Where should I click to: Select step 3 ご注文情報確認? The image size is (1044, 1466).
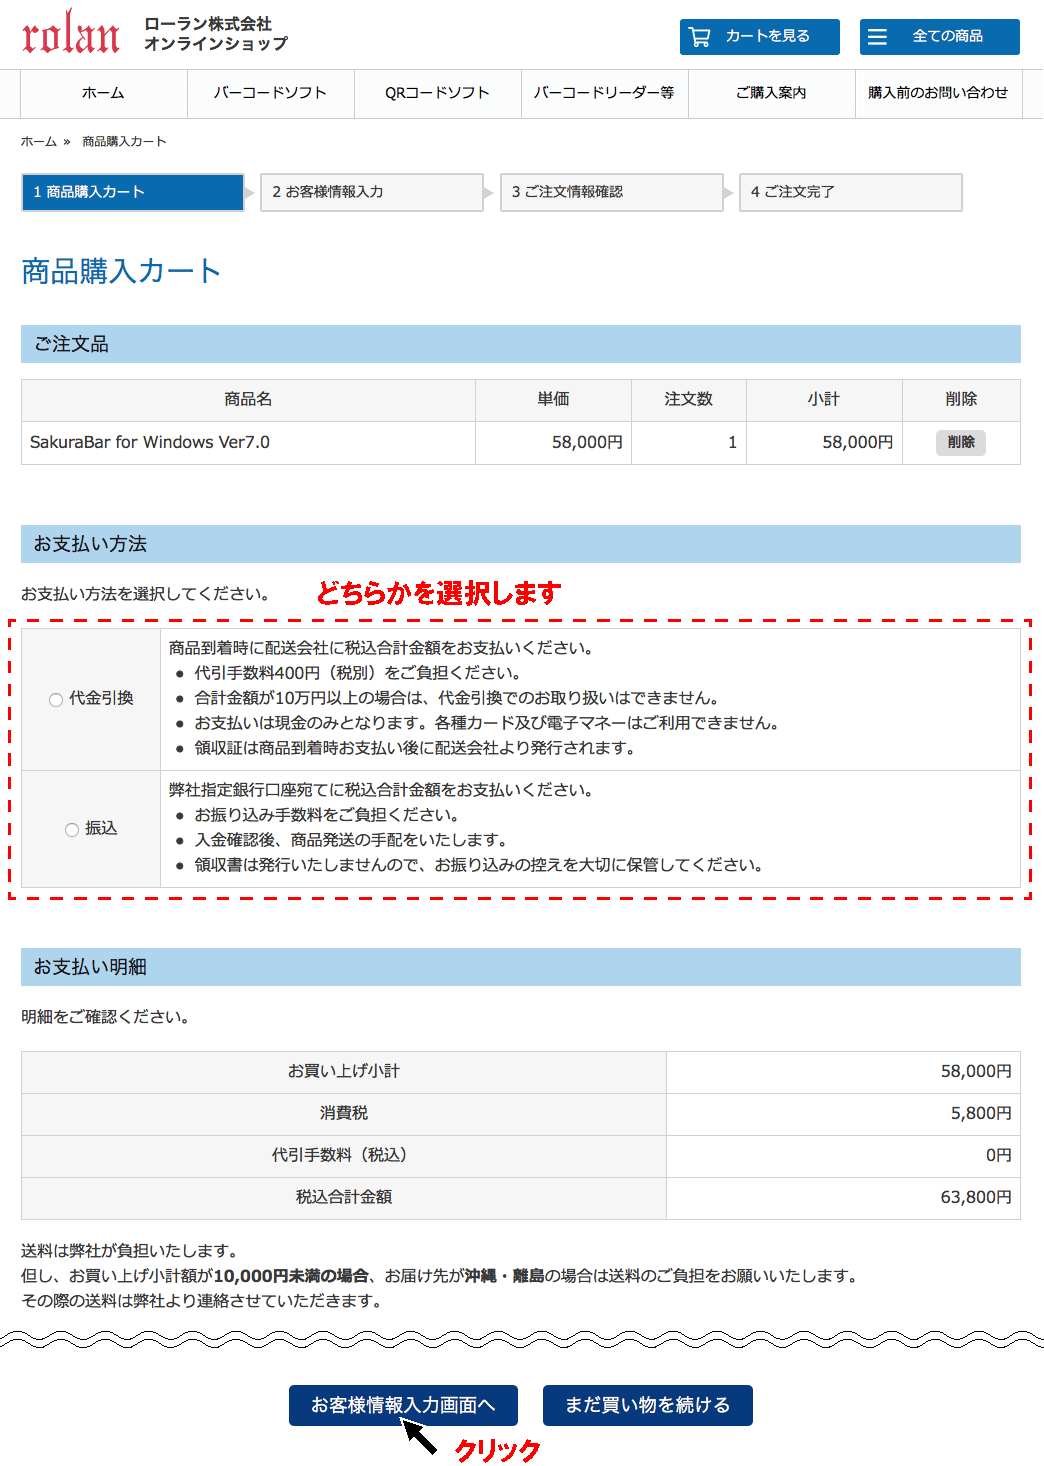coord(611,192)
